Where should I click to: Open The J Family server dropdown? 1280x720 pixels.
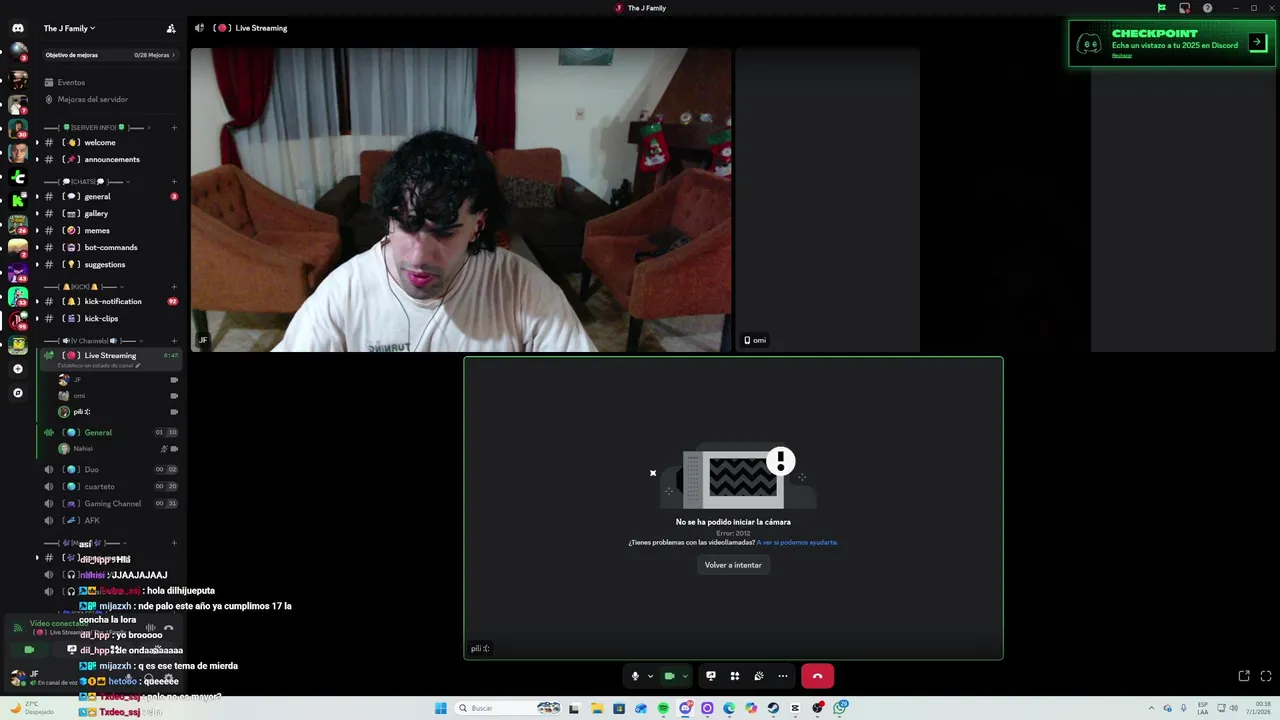coord(70,28)
